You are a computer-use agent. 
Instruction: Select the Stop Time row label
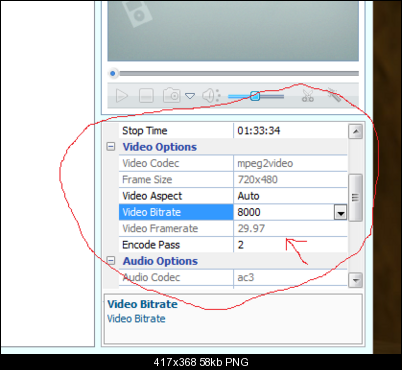coord(145,131)
